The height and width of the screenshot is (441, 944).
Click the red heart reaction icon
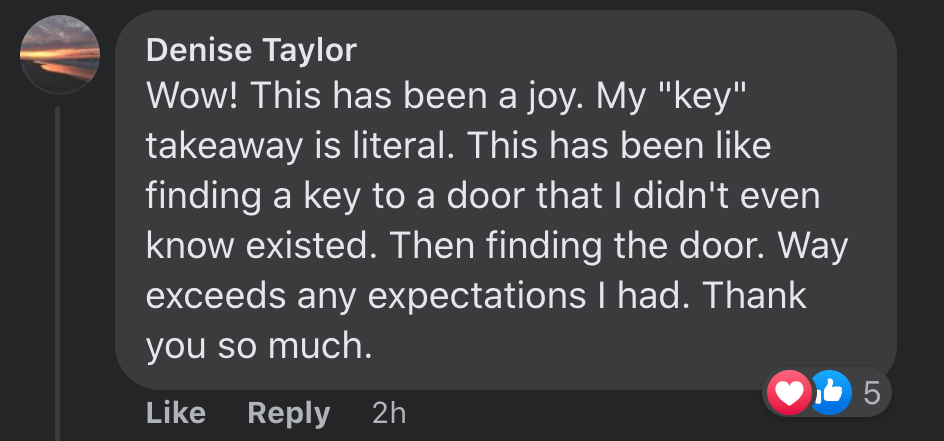click(790, 393)
